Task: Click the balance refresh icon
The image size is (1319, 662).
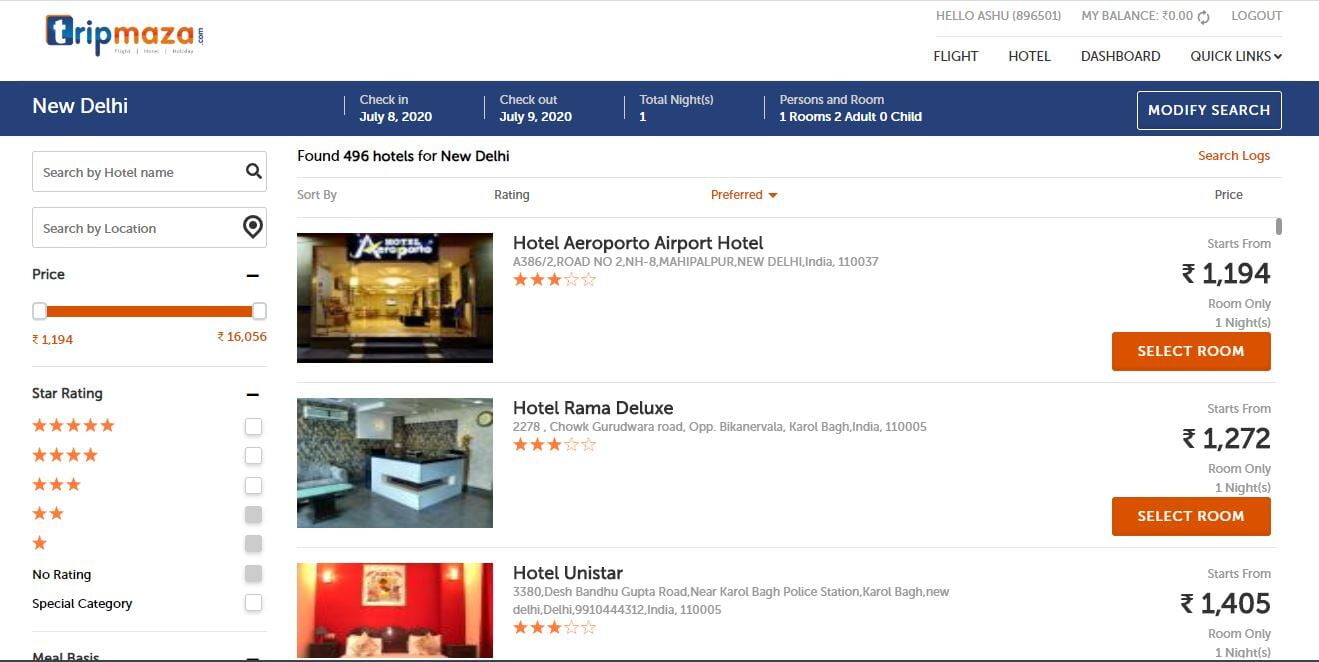Action: pyautogui.click(x=1203, y=17)
